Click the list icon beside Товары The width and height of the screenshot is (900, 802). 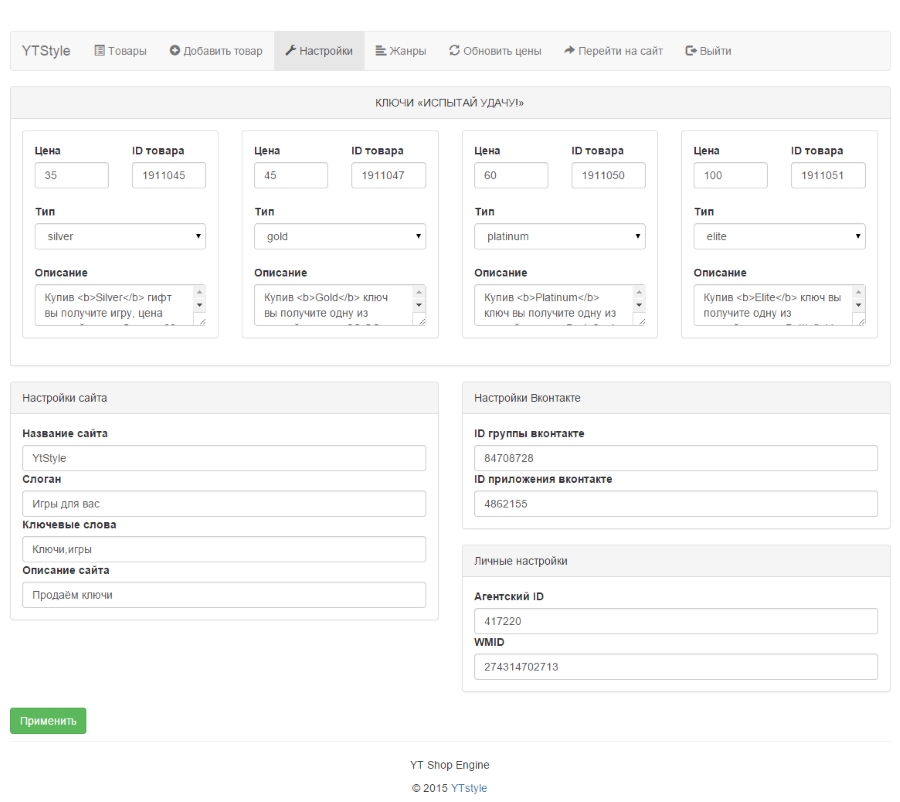click(100, 51)
